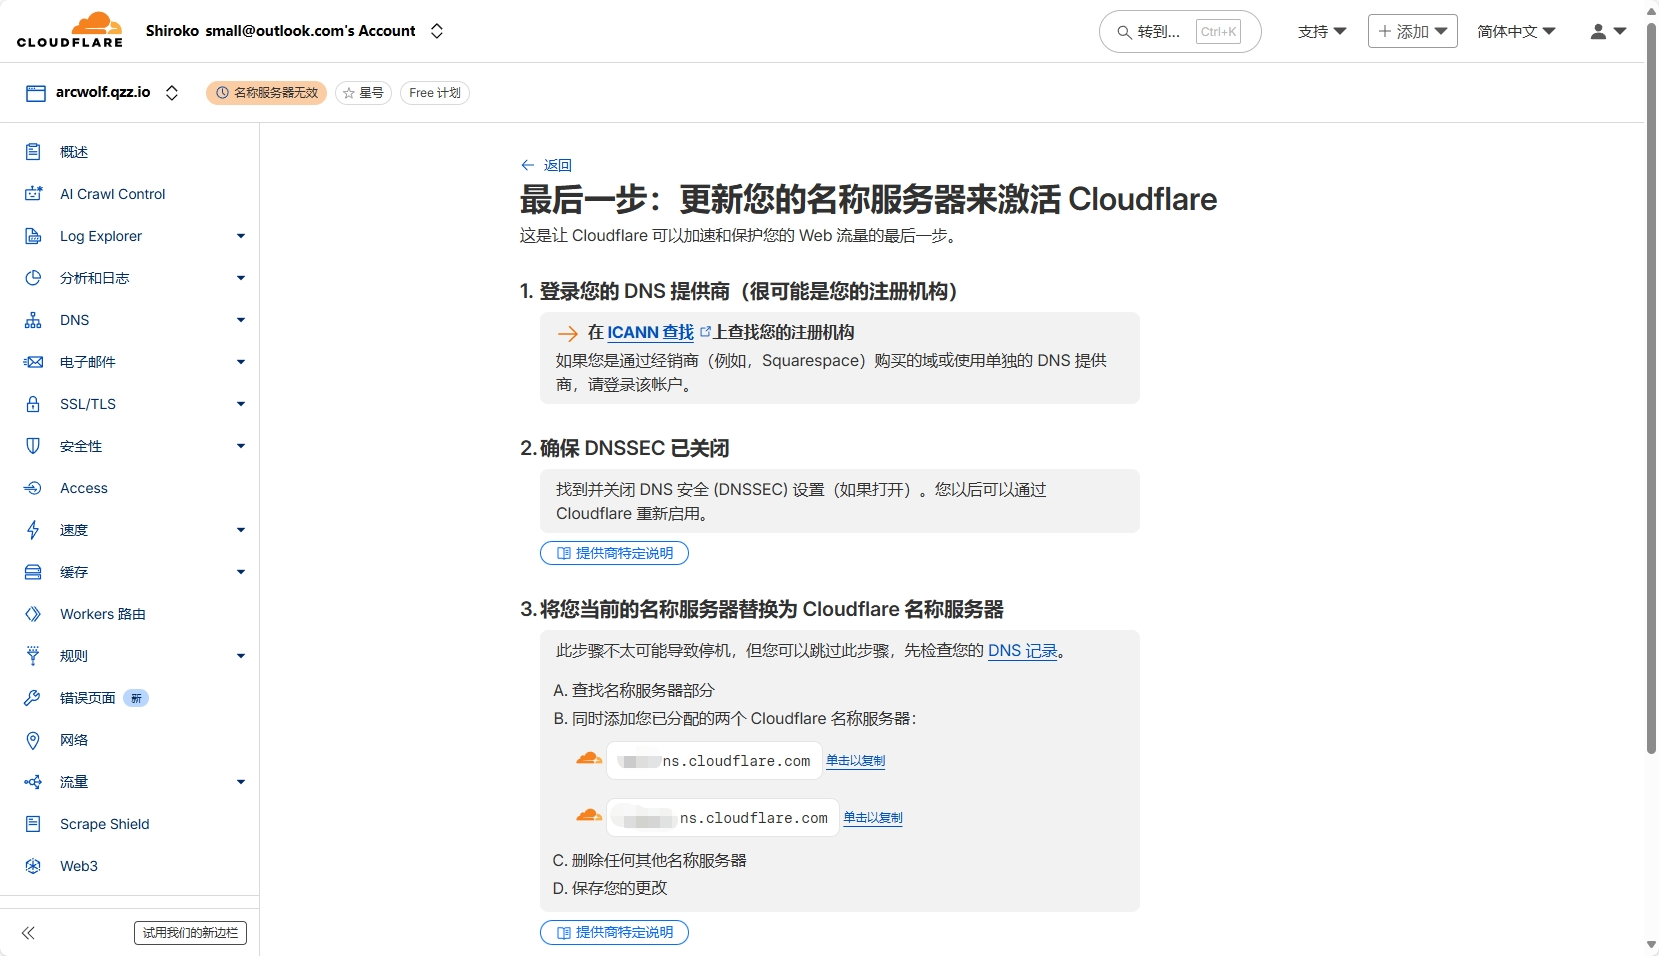
Task: Open the 简体中文 language dropdown
Action: 1516,32
